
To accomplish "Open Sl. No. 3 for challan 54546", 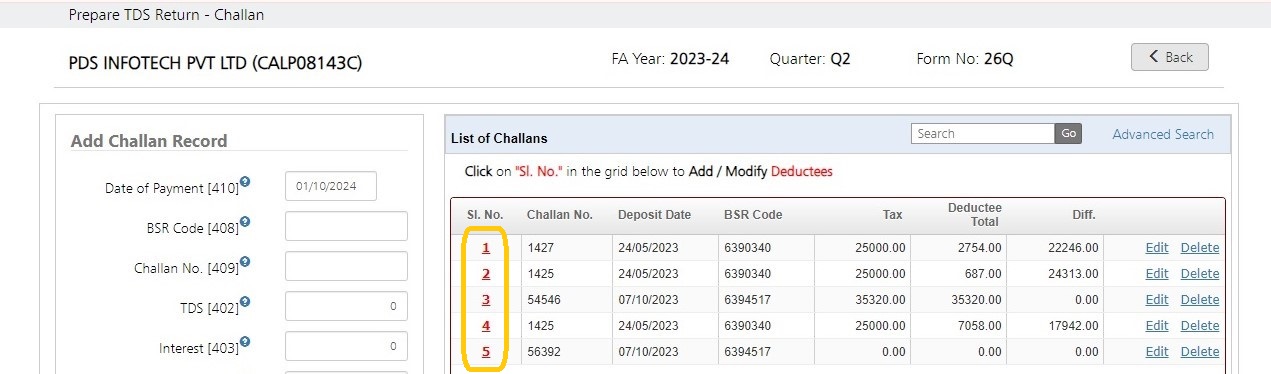I will [486, 300].
